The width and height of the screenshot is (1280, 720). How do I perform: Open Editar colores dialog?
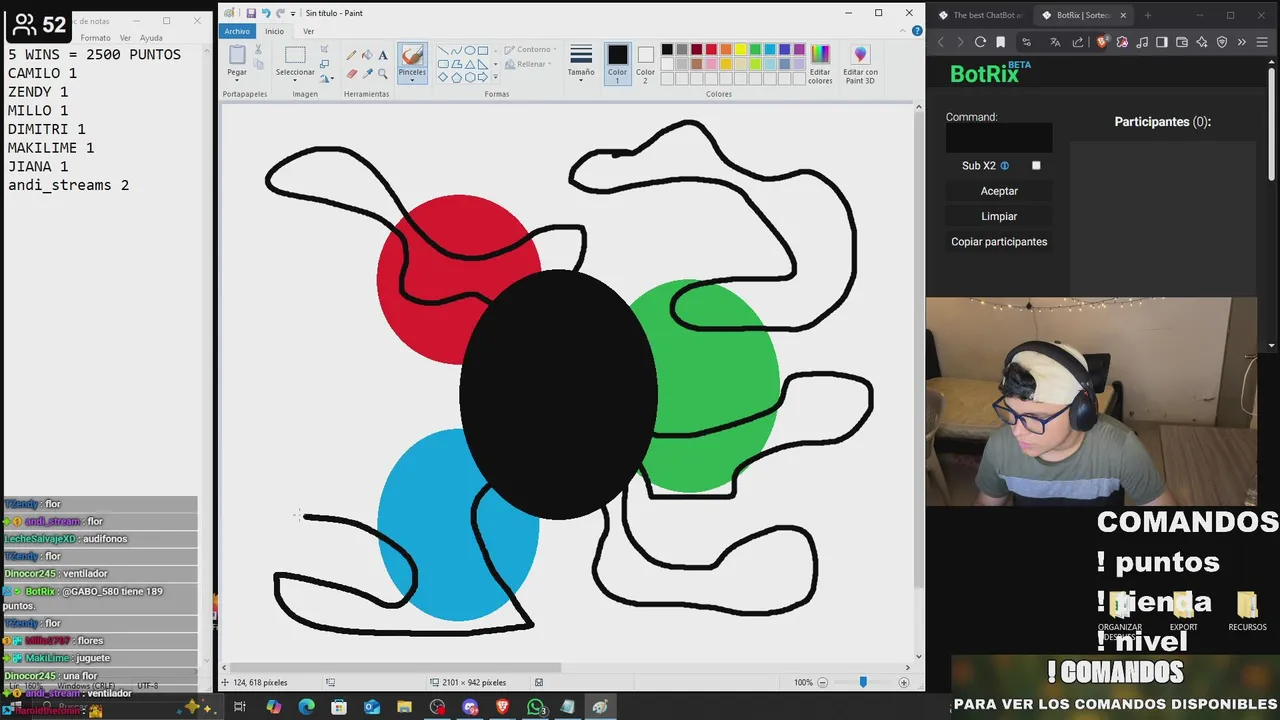[x=820, y=62]
